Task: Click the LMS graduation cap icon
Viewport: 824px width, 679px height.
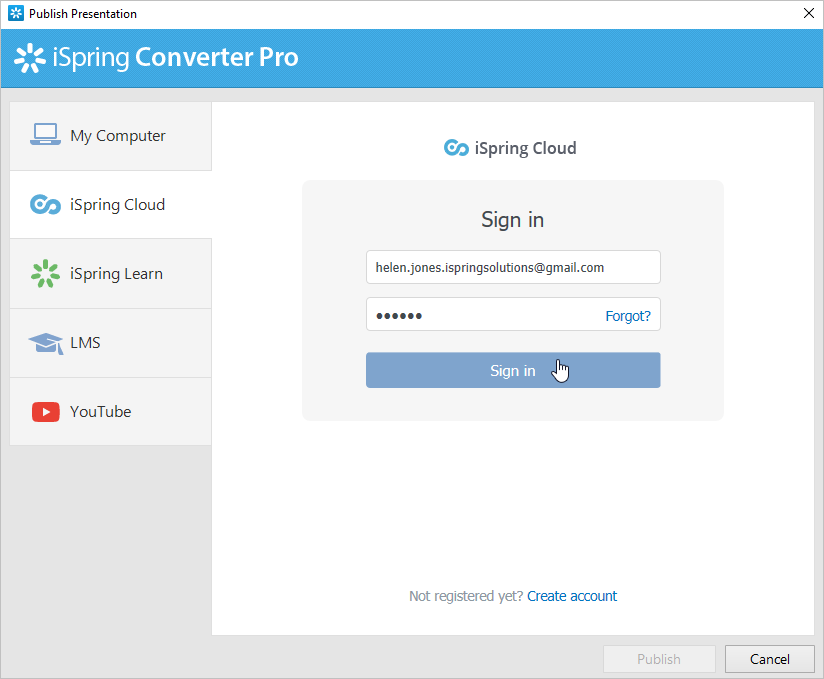Action: click(46, 343)
